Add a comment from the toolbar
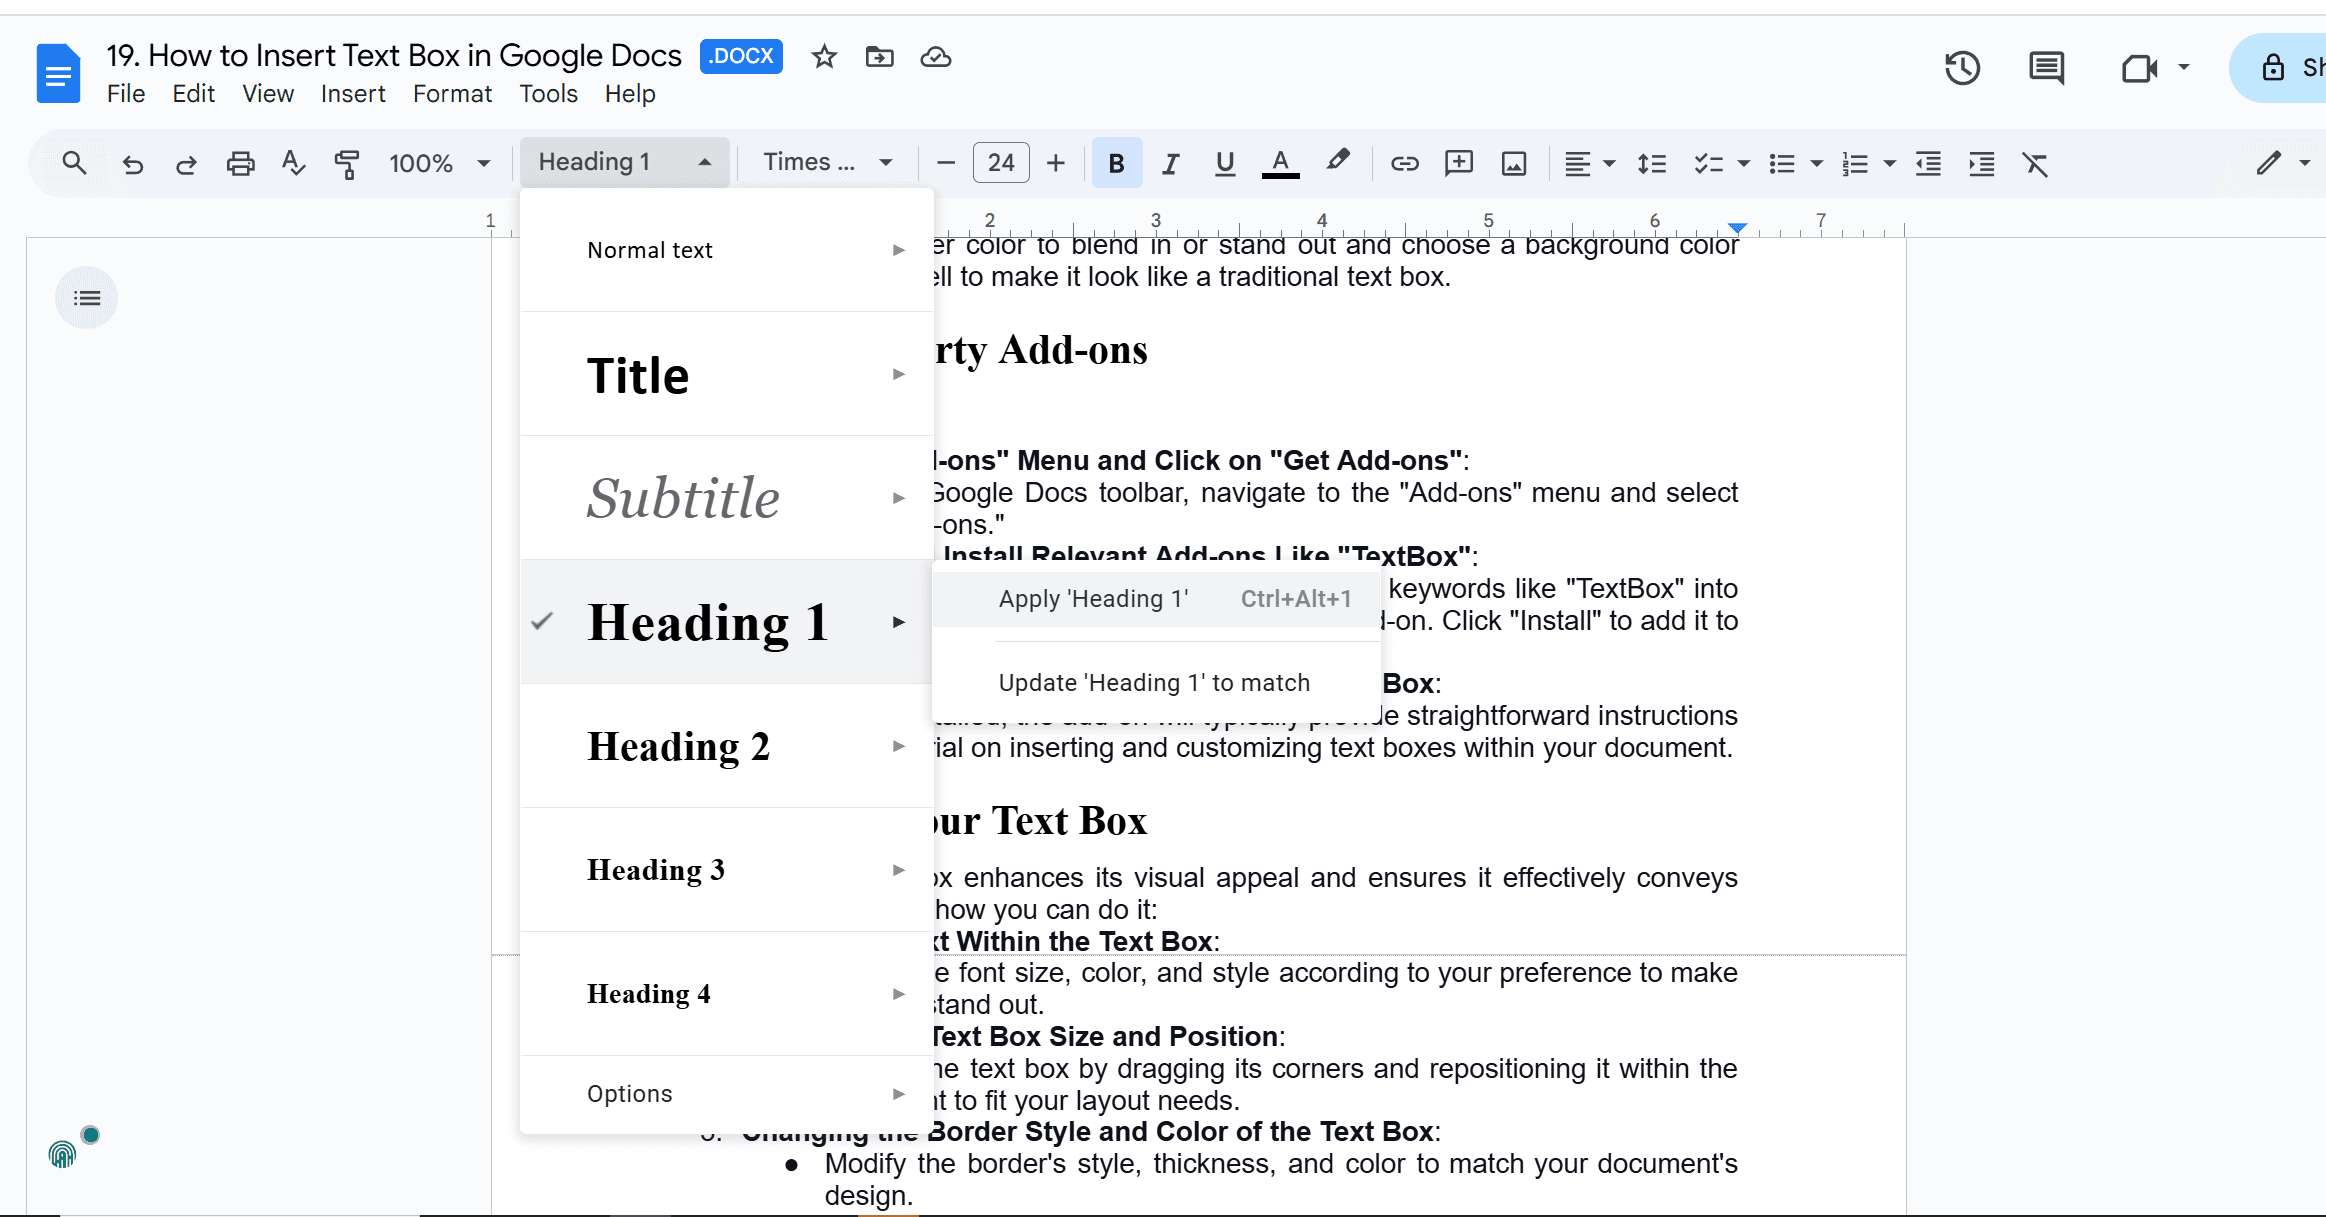Screen dimensions: 2326x1217 [1459, 163]
